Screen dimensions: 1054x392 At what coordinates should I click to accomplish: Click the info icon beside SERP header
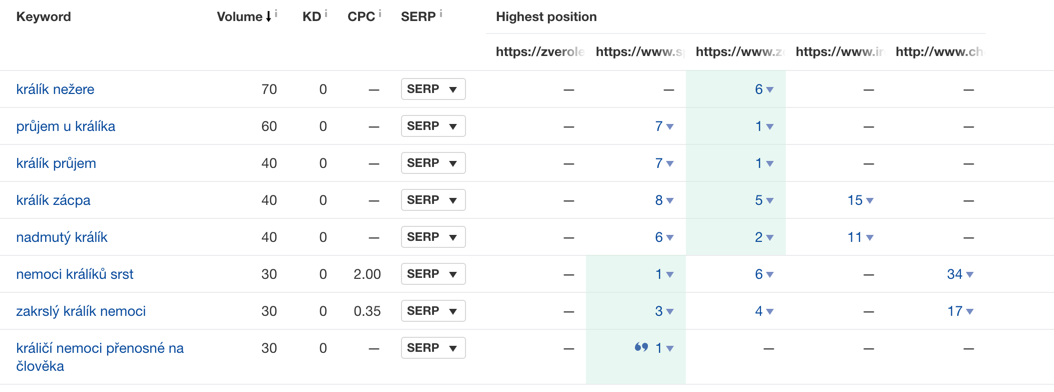click(441, 14)
